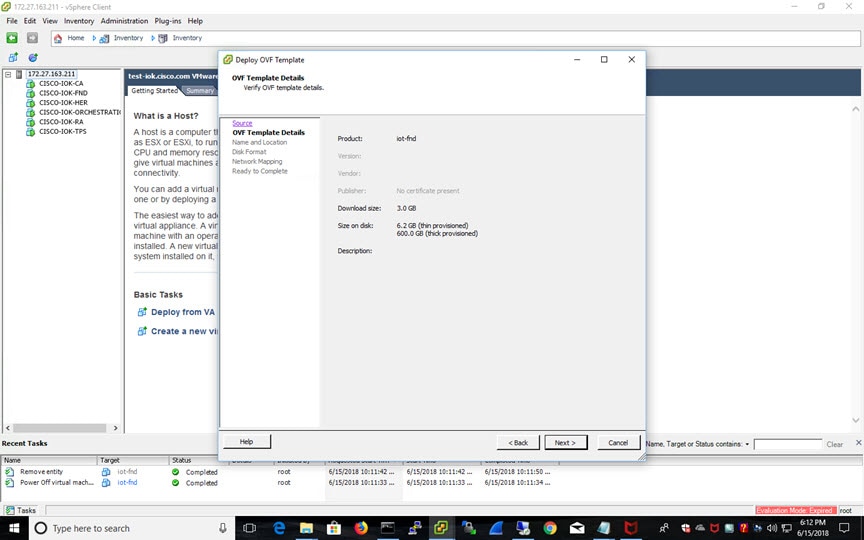This screenshot has width=864, height=540.
Task: Click Cancel in Deploy OVF dialog
Action: coord(618,442)
